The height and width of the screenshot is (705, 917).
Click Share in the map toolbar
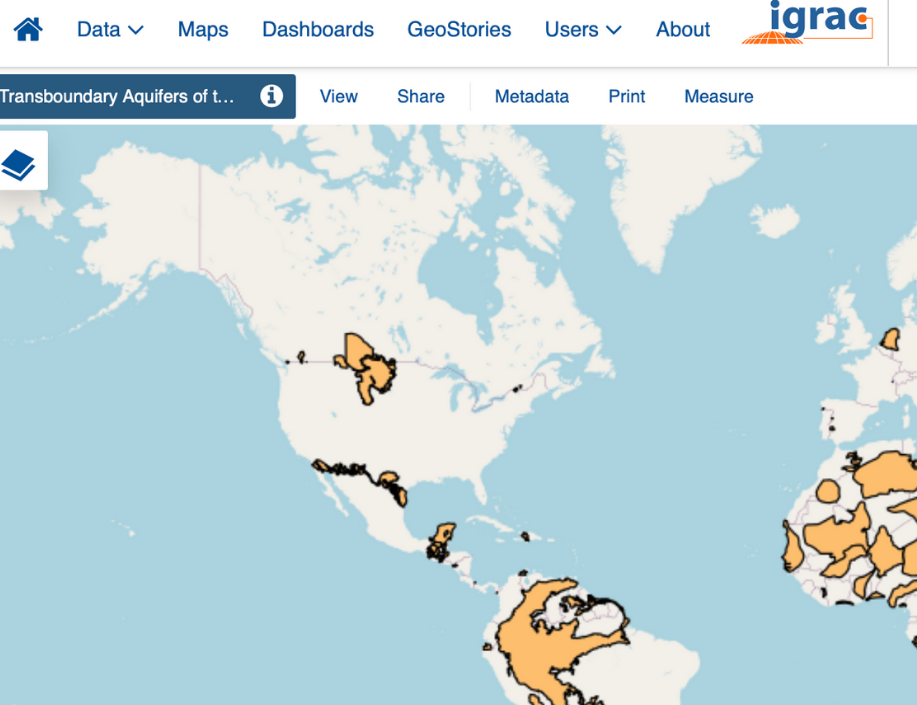[420, 96]
